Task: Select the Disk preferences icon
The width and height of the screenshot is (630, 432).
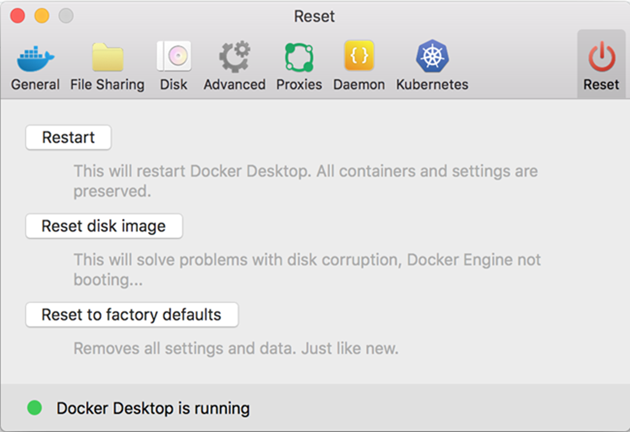Action: [x=173, y=57]
